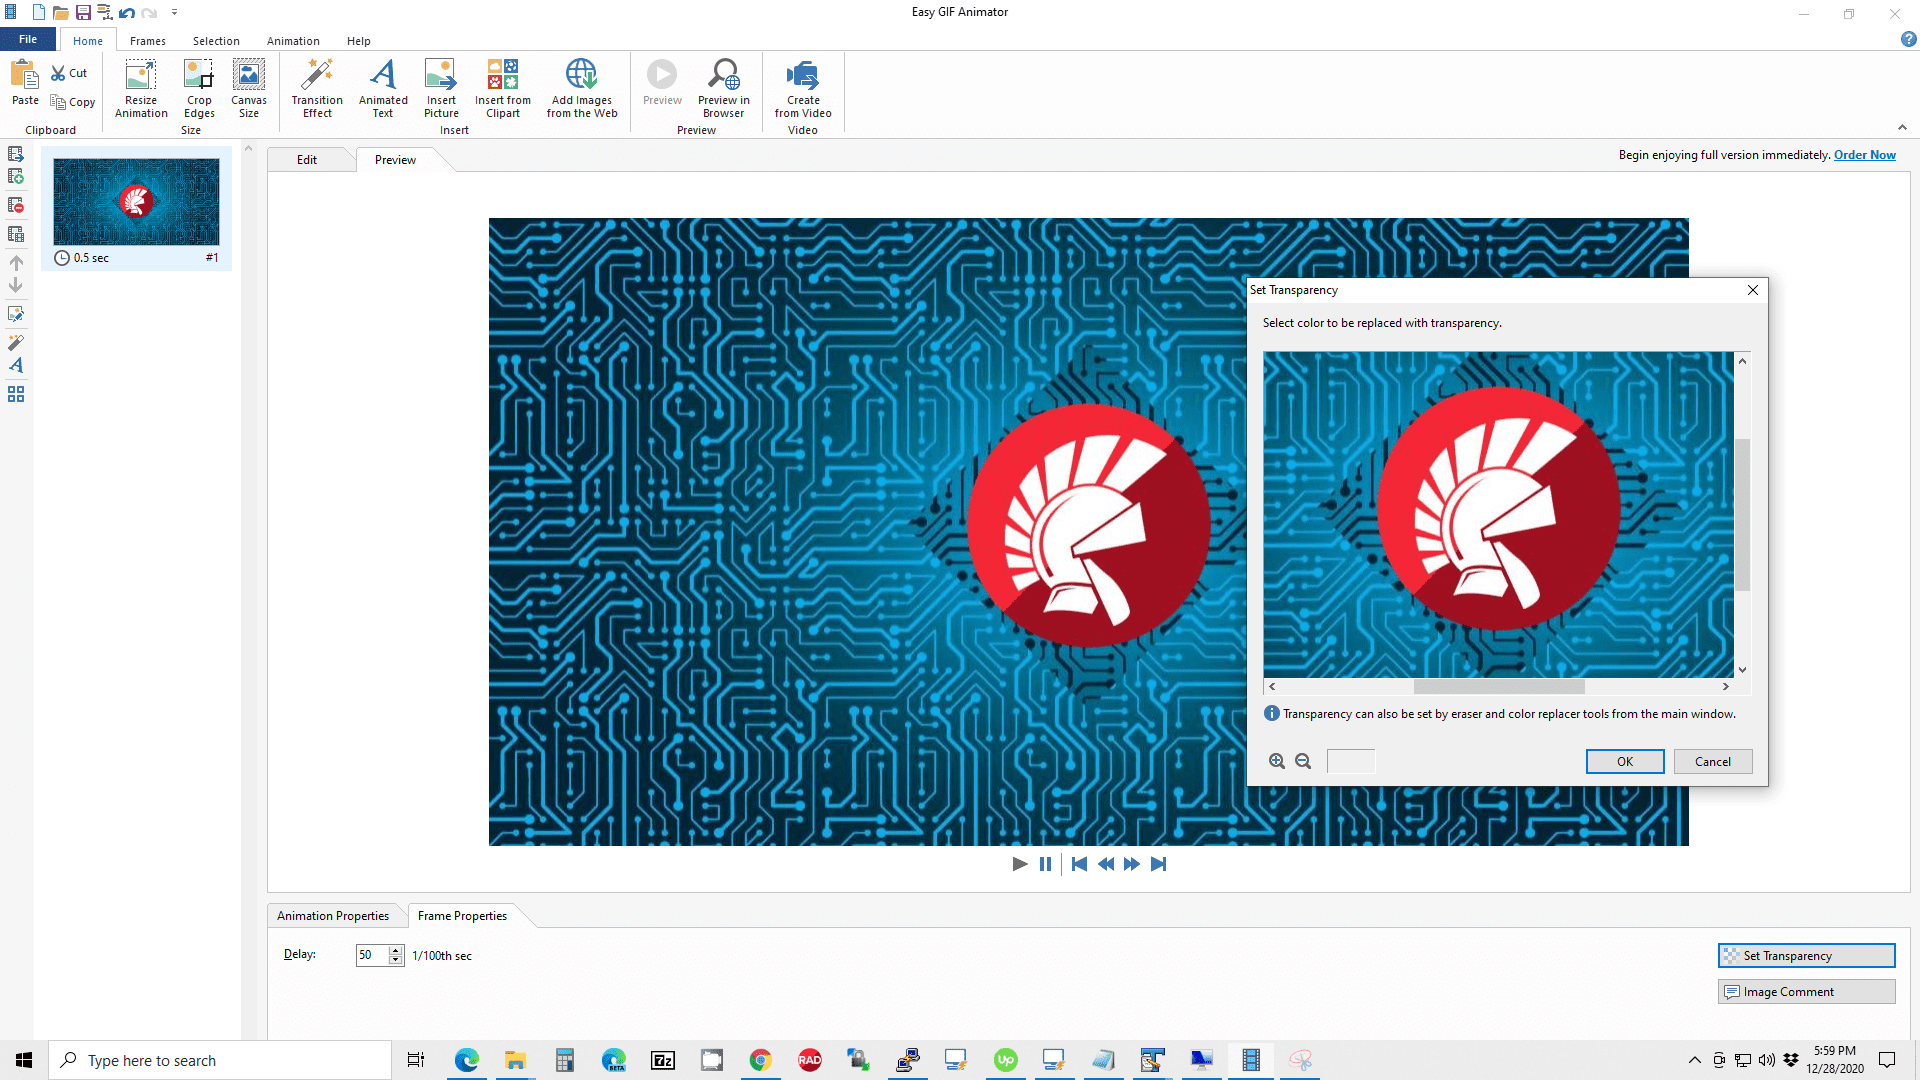
Task: Click the redo arrow in quick access toolbar
Action: (x=149, y=13)
